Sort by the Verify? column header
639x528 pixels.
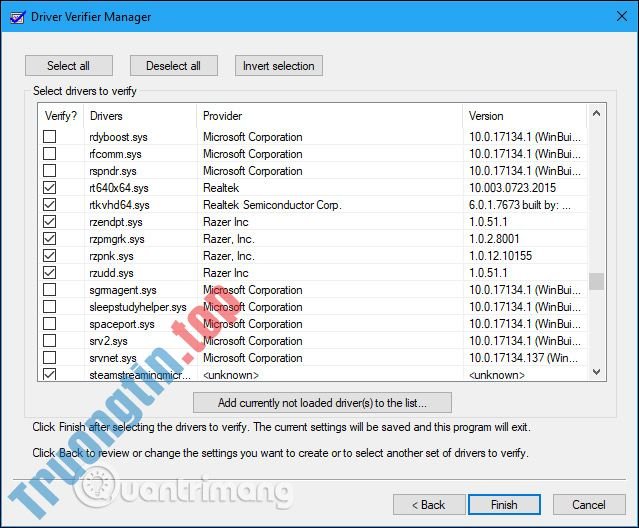(x=61, y=116)
